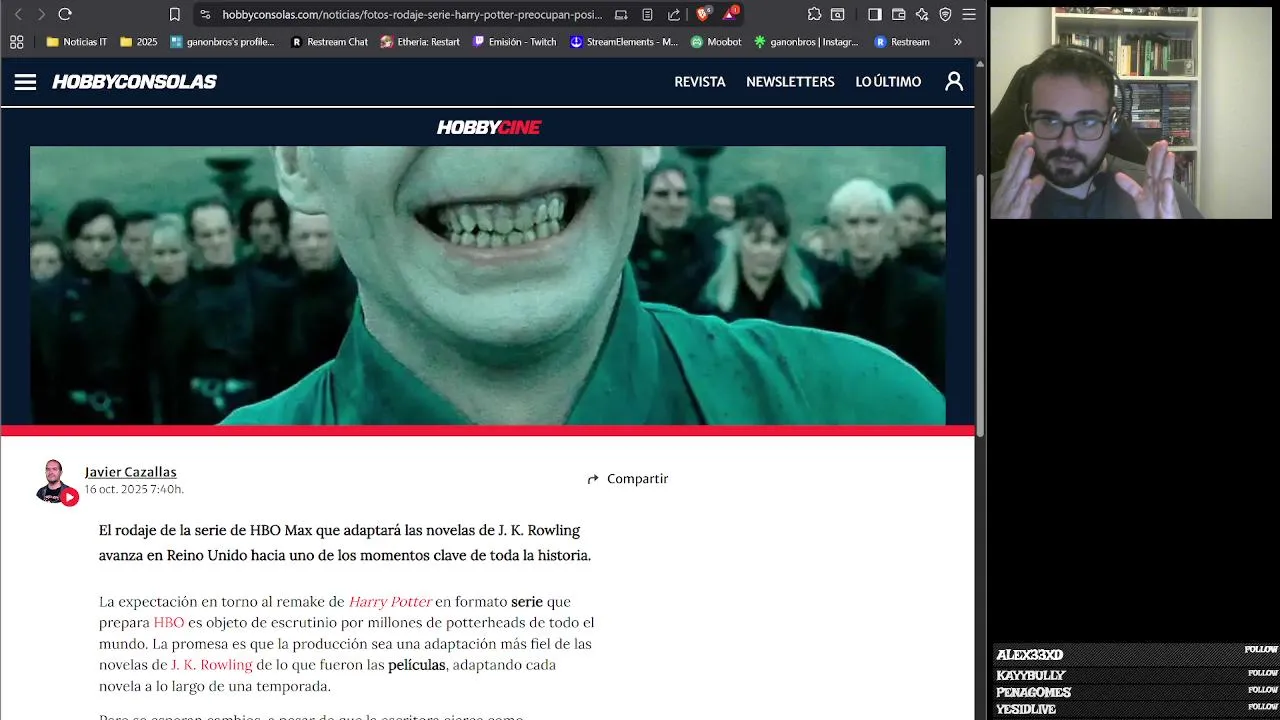Click the browser forward arrow
The width and height of the screenshot is (1280, 720).
(x=41, y=14)
